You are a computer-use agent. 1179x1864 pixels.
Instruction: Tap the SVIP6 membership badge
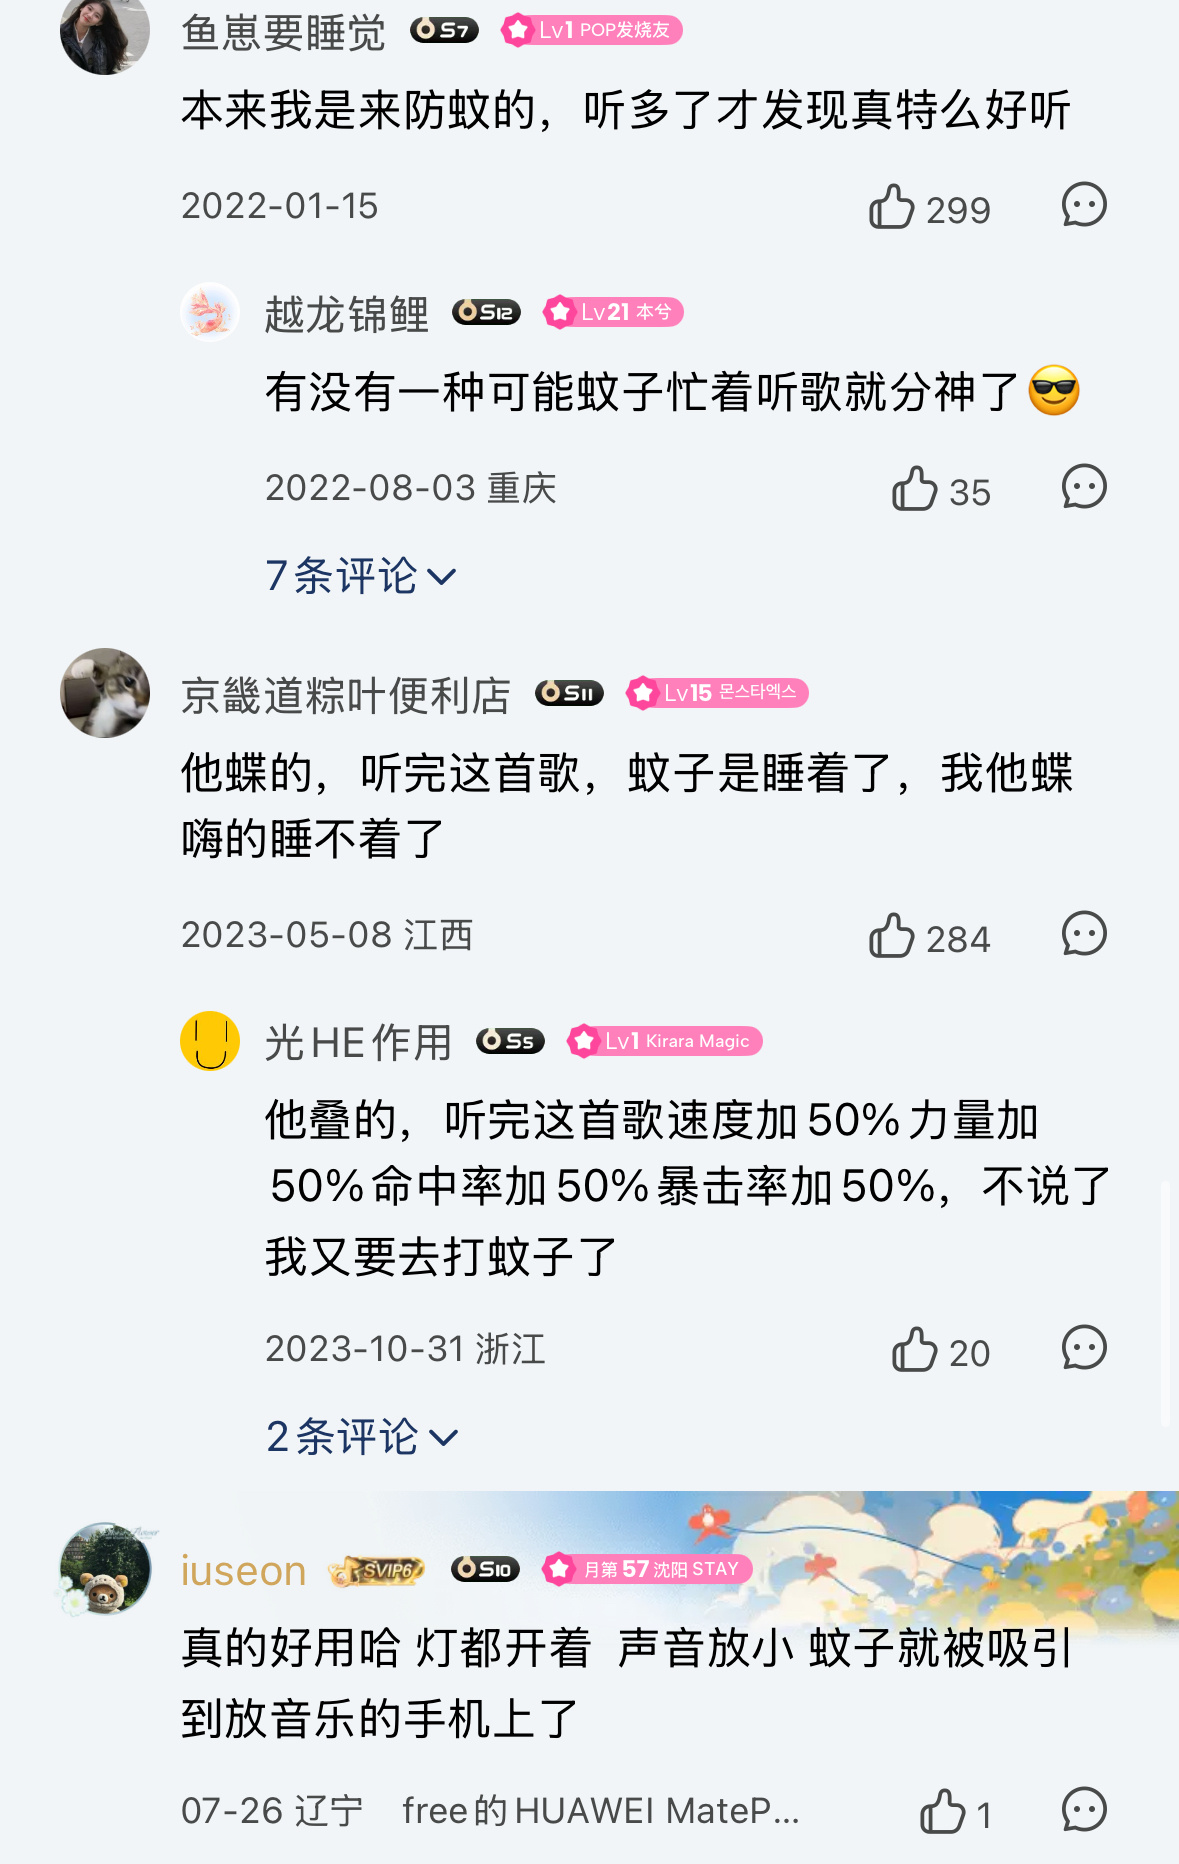click(x=377, y=1570)
